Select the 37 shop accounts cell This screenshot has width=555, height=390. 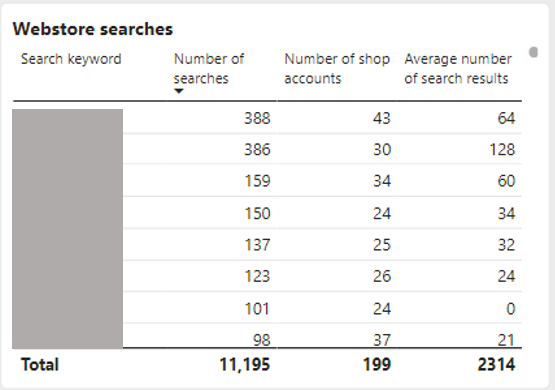[x=382, y=340]
